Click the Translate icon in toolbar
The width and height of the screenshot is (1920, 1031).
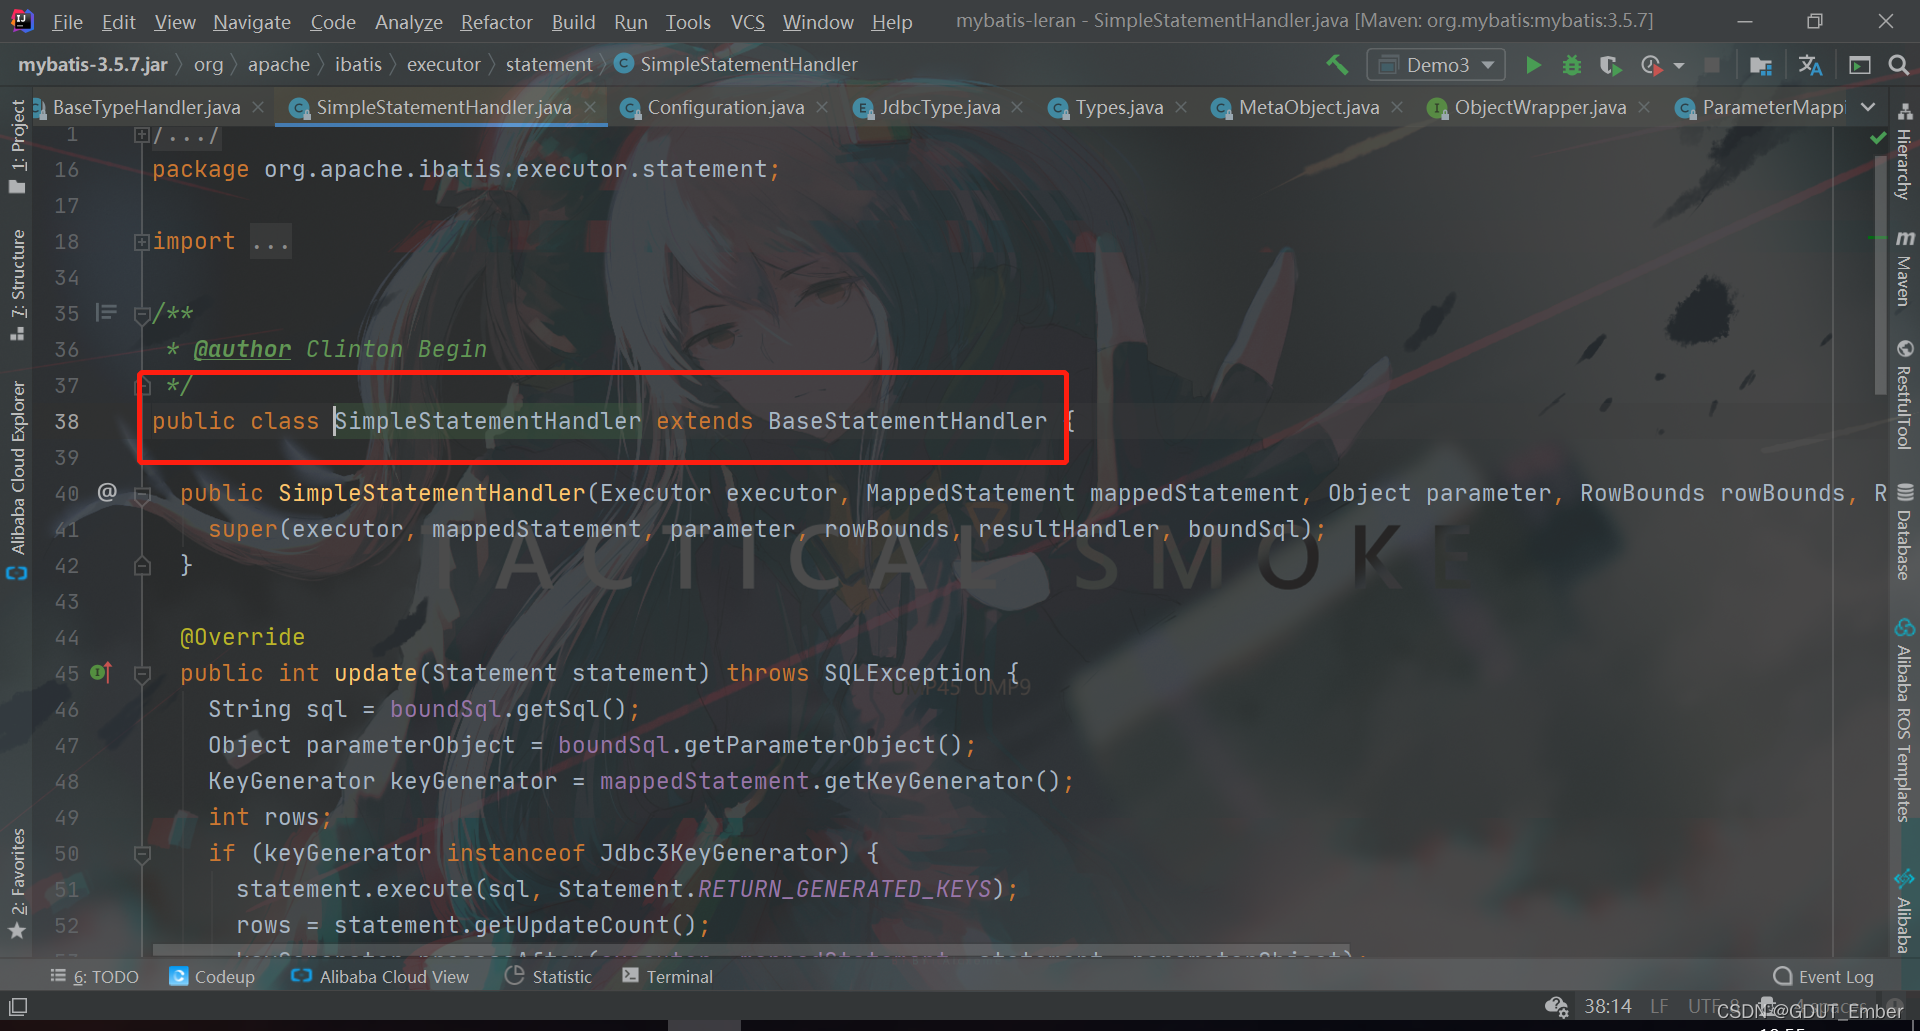pyautogui.click(x=1810, y=65)
